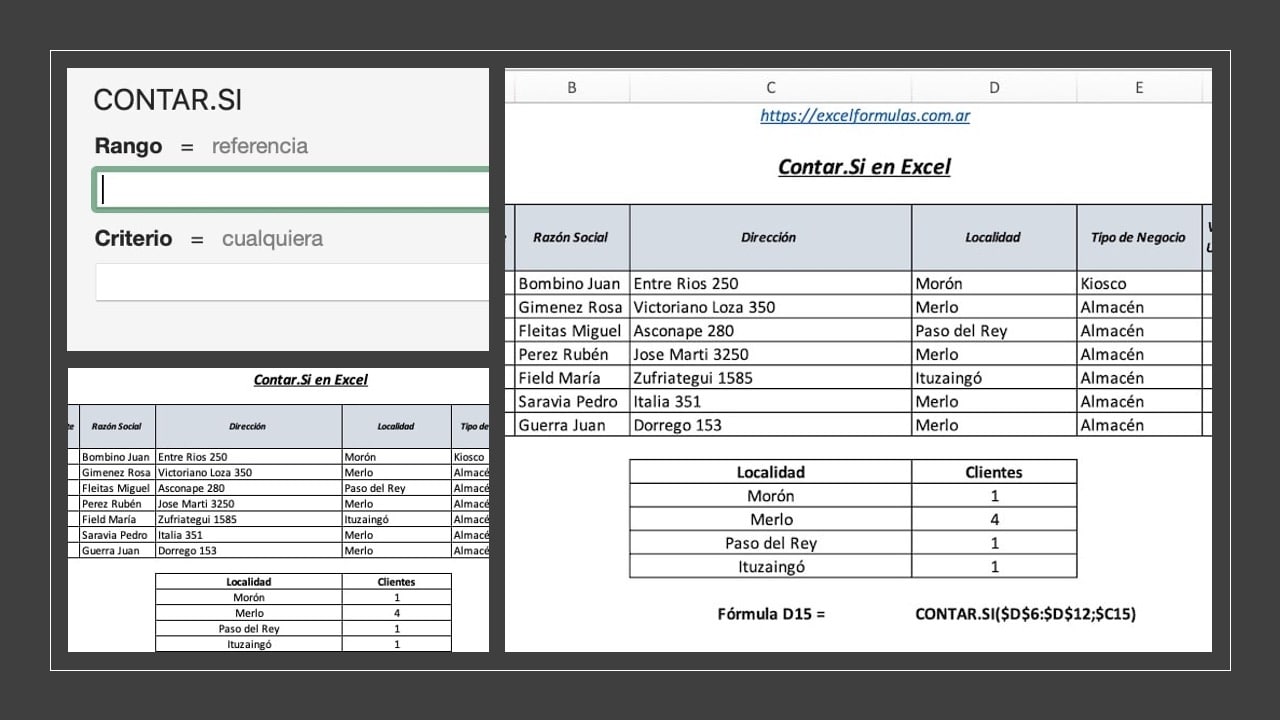The image size is (1280, 720).
Task: Click the Dirección column heading
Action: click(768, 237)
